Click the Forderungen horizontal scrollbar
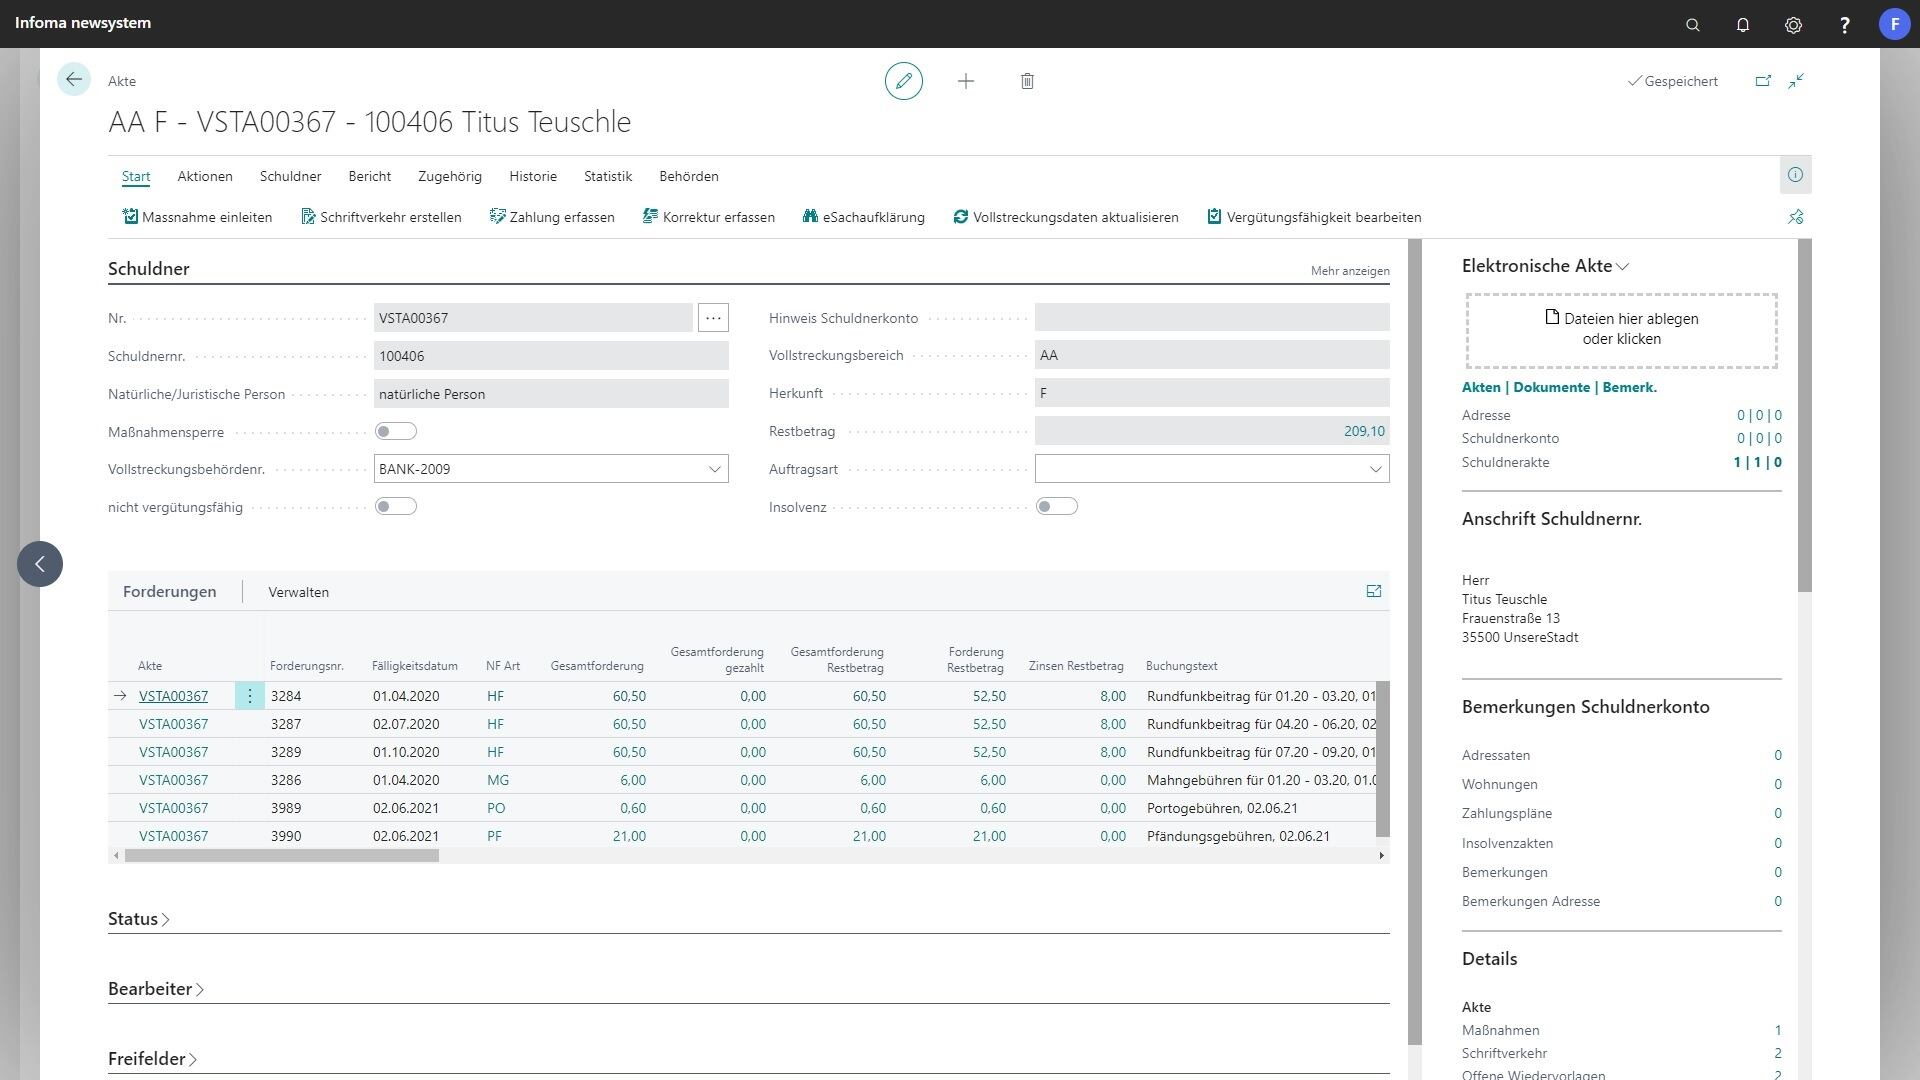Screen dimensions: 1920x1080 click(280, 855)
